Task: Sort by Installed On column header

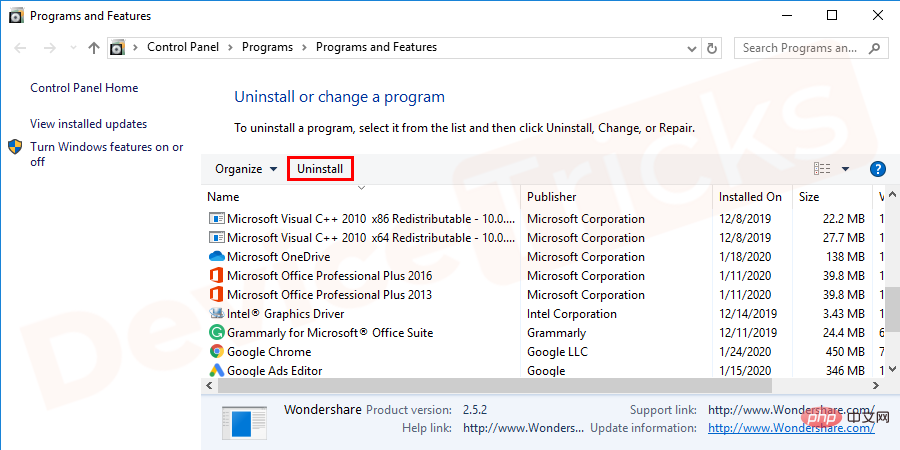Action: coord(752,197)
